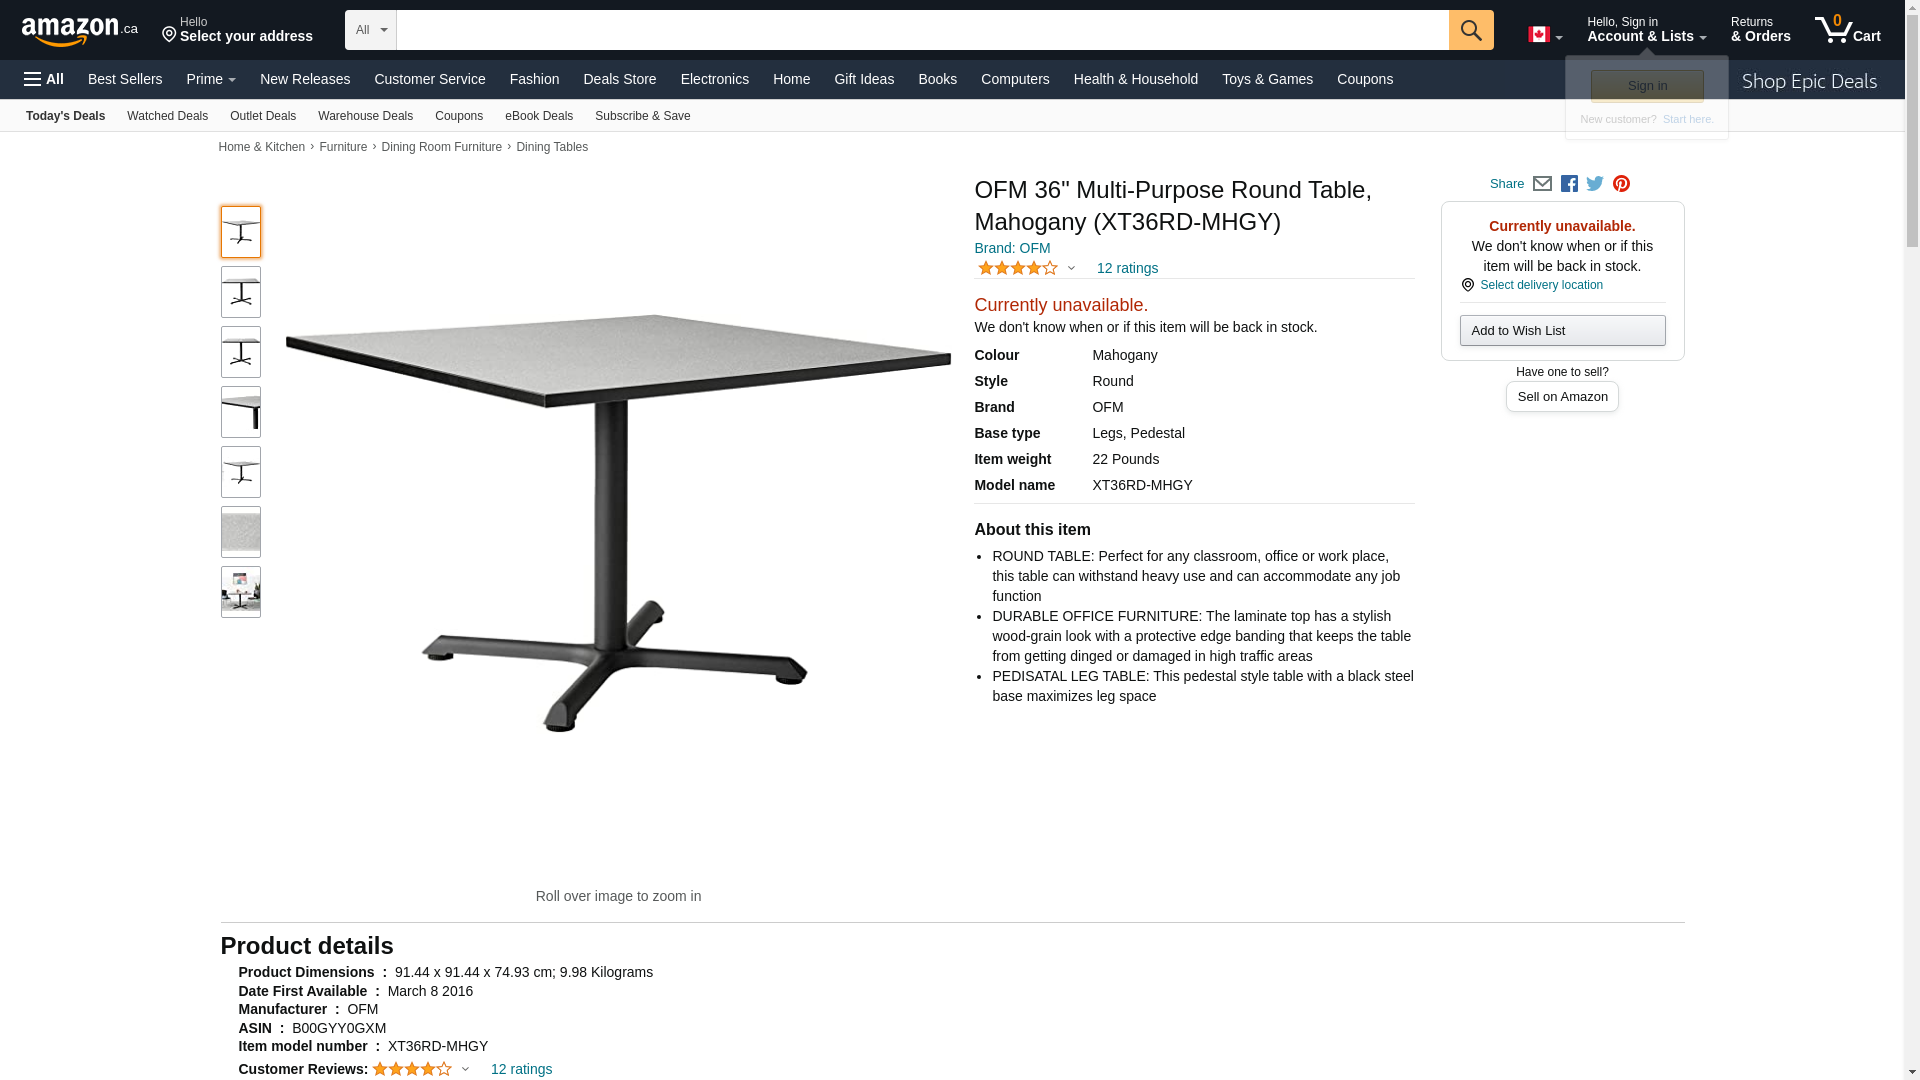Expand the All search category dropdown
Screen dimensions: 1920x1080
point(371,30)
